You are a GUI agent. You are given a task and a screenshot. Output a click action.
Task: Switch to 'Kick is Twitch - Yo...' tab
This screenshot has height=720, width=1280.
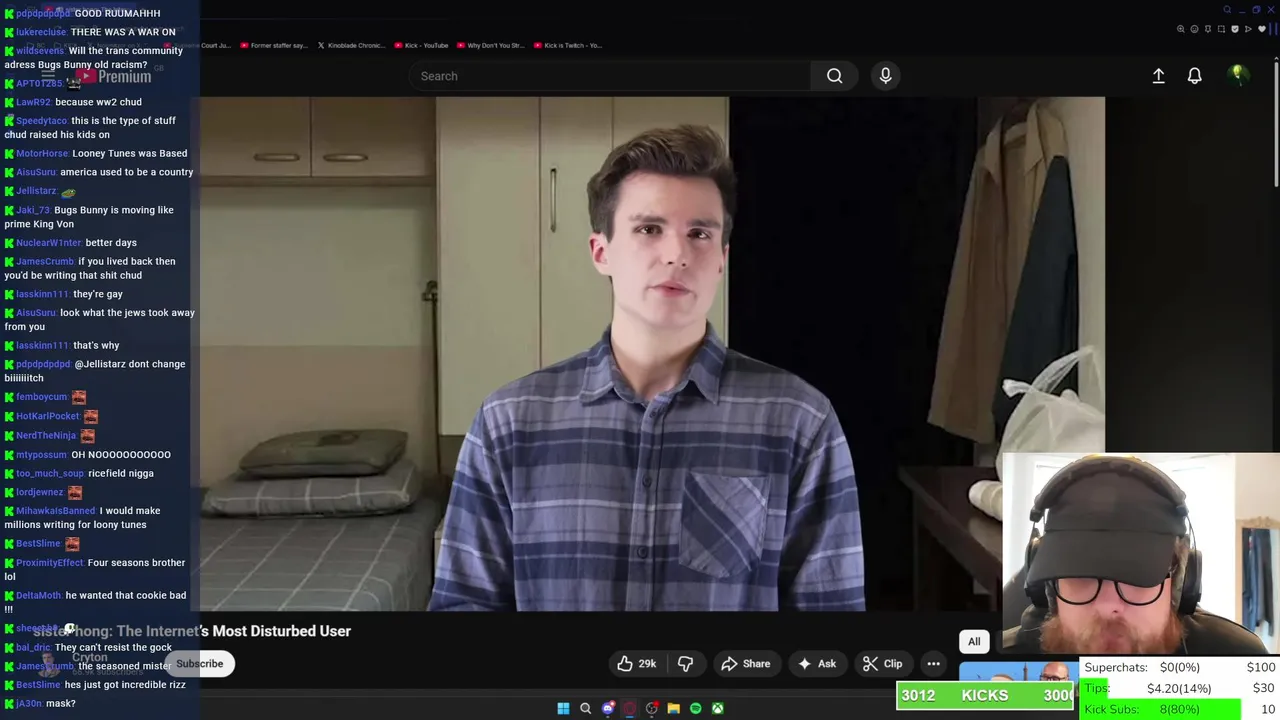(x=568, y=45)
